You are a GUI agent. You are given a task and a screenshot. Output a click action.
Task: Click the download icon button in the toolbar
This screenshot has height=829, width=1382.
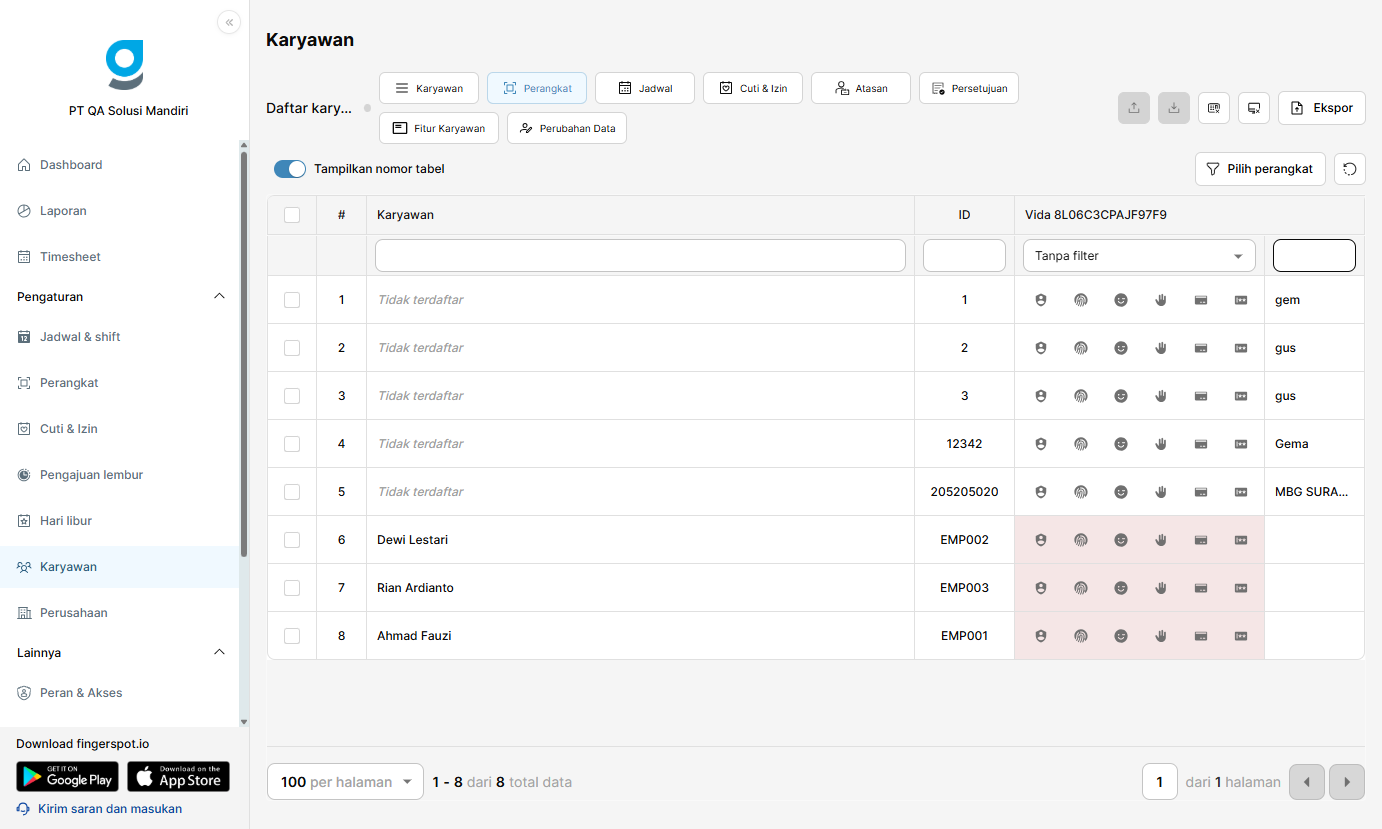[1174, 108]
